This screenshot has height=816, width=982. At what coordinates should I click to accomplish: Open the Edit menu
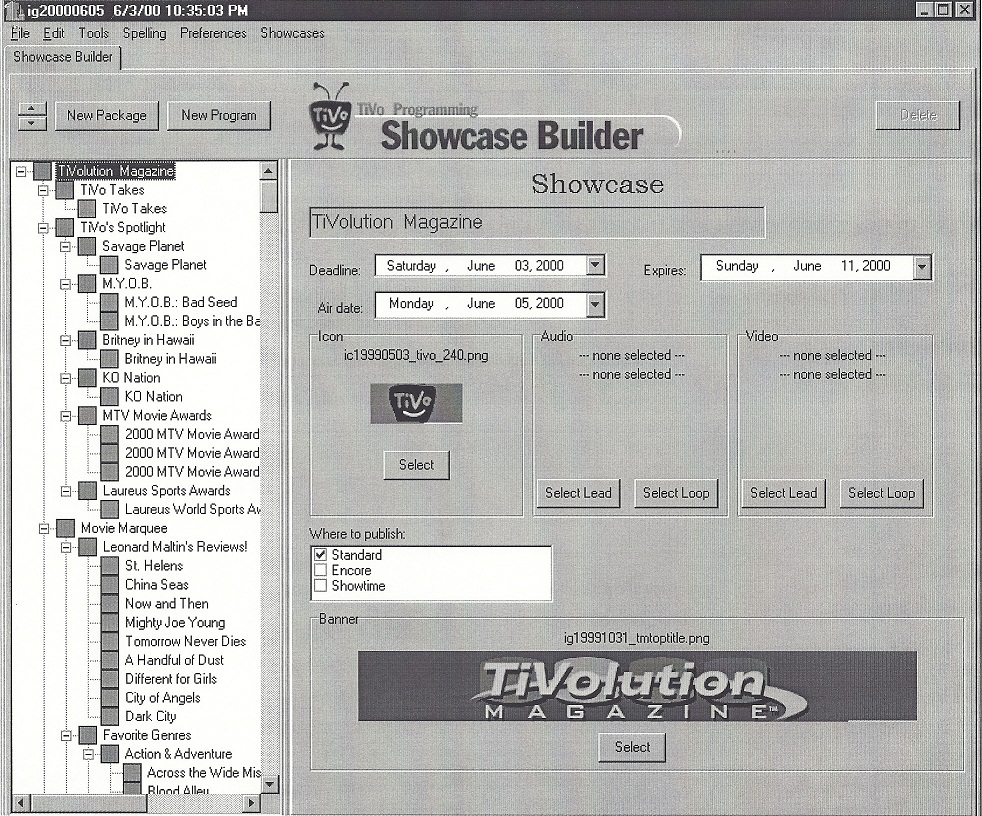click(x=54, y=33)
